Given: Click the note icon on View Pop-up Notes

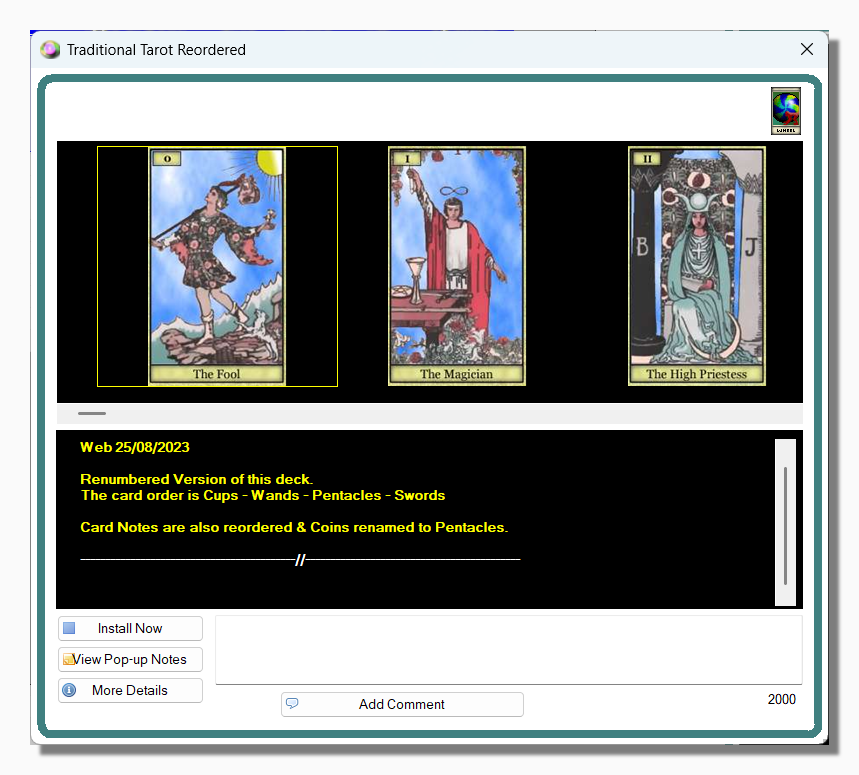Looking at the screenshot, I should (x=68, y=659).
